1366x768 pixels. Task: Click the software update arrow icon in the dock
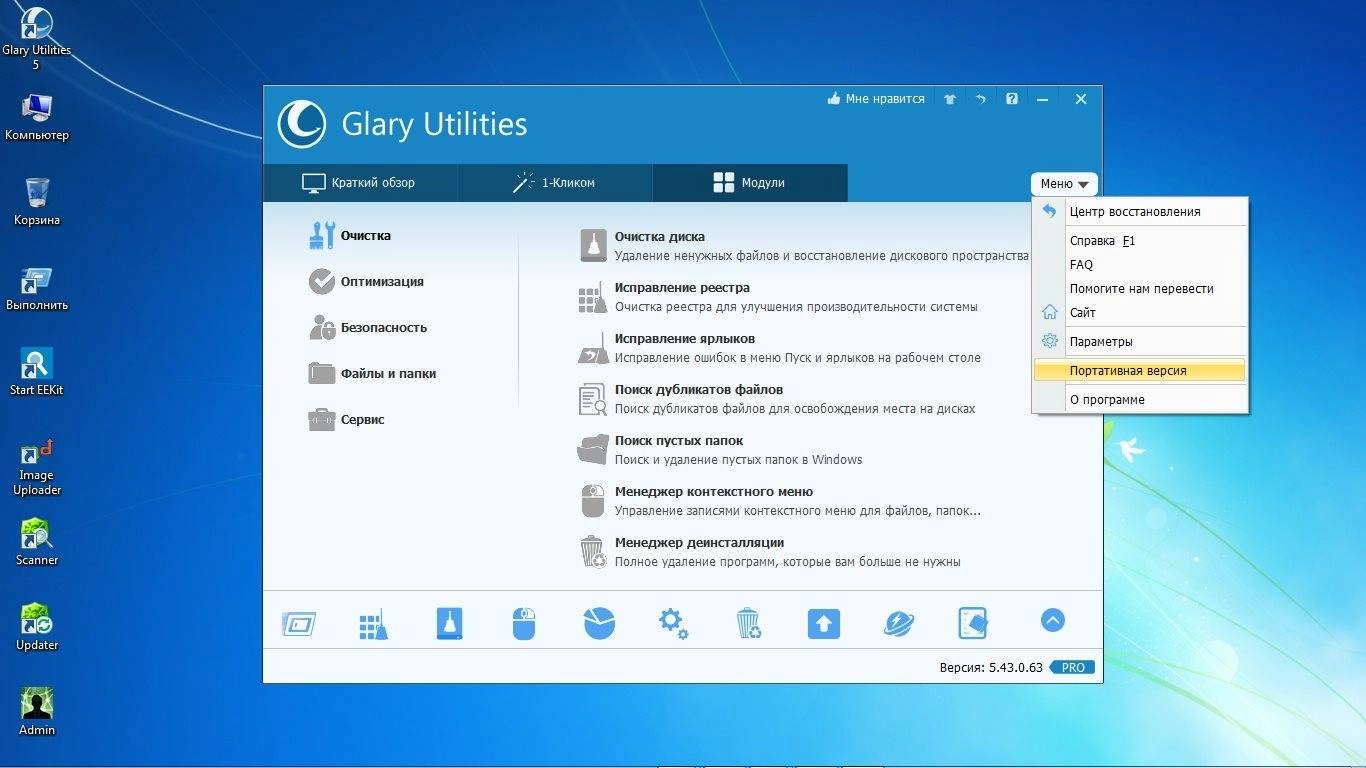824,623
